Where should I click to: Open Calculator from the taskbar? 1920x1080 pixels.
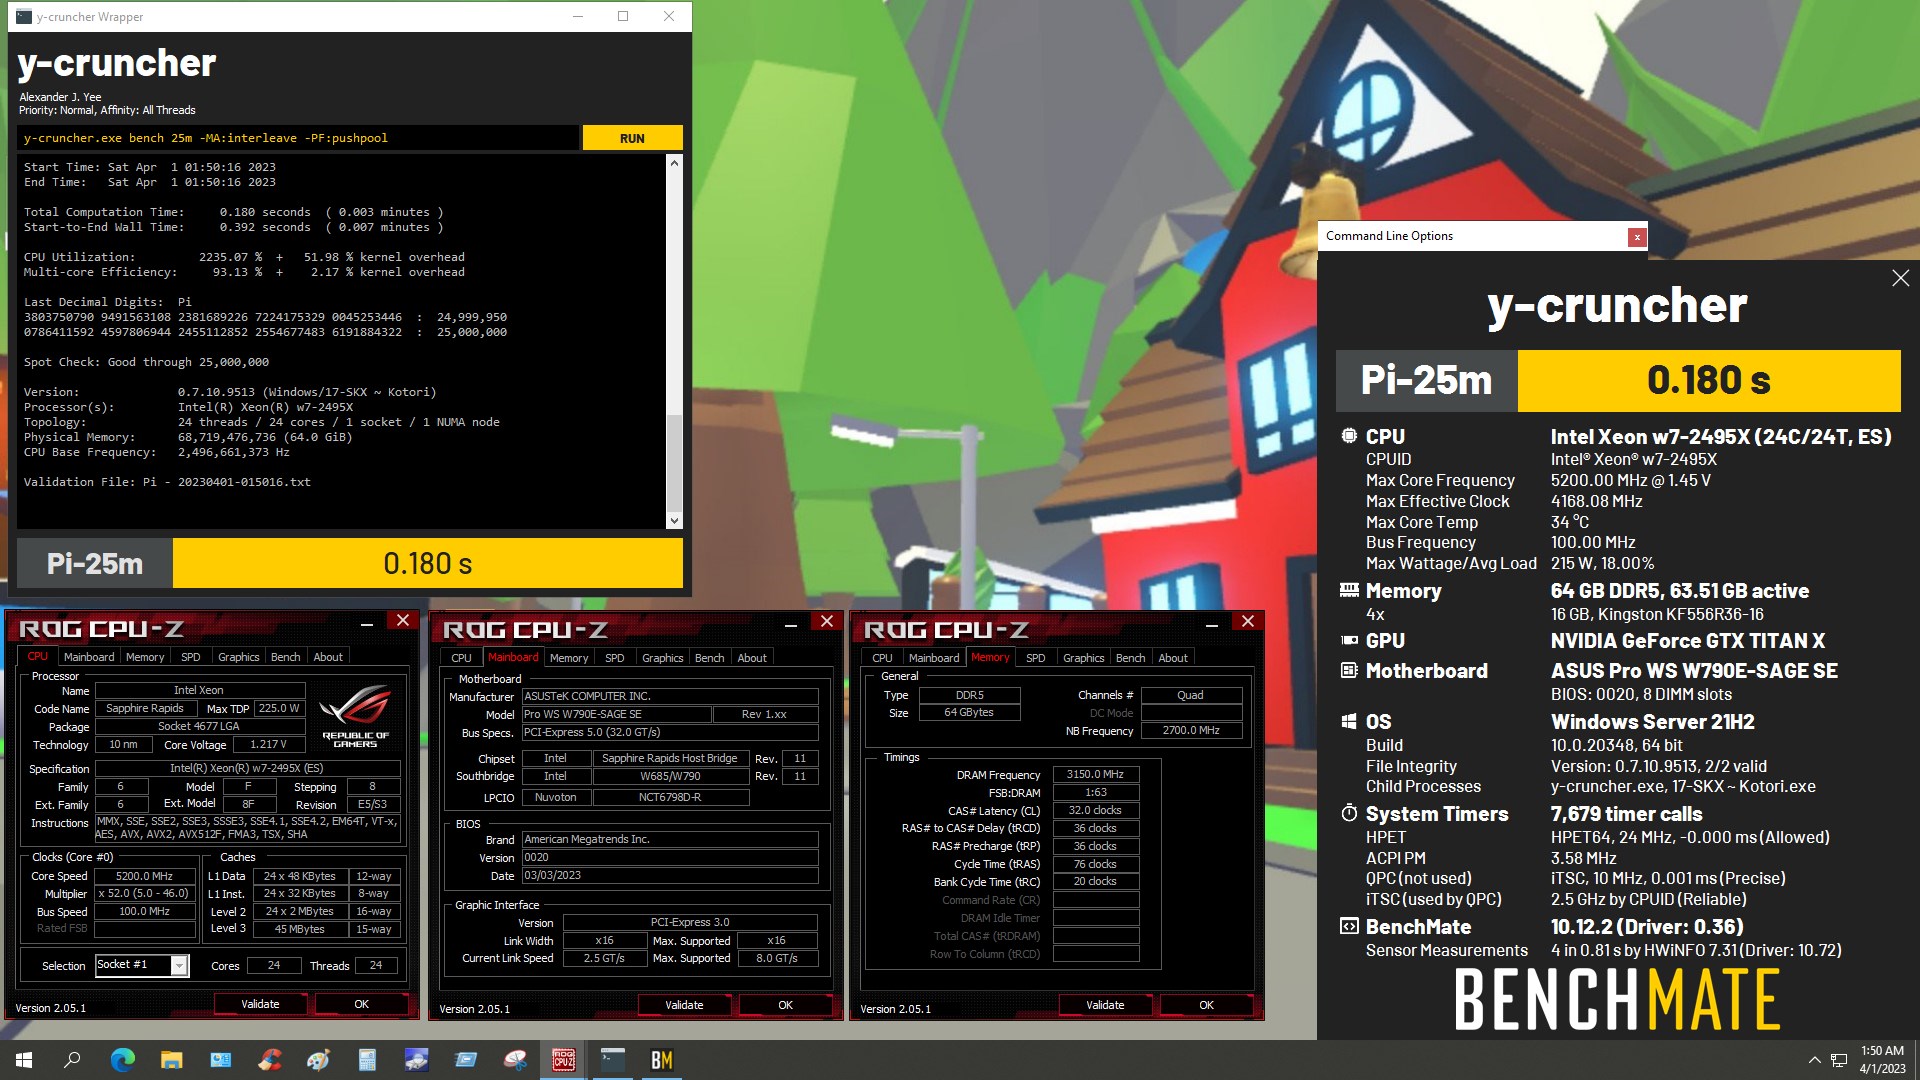pyautogui.click(x=367, y=1060)
